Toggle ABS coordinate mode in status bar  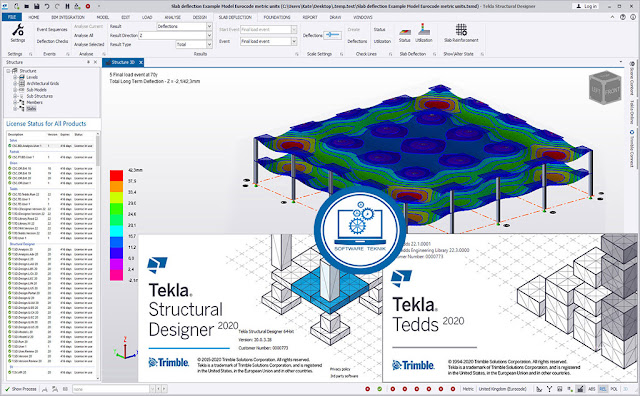click(591, 389)
